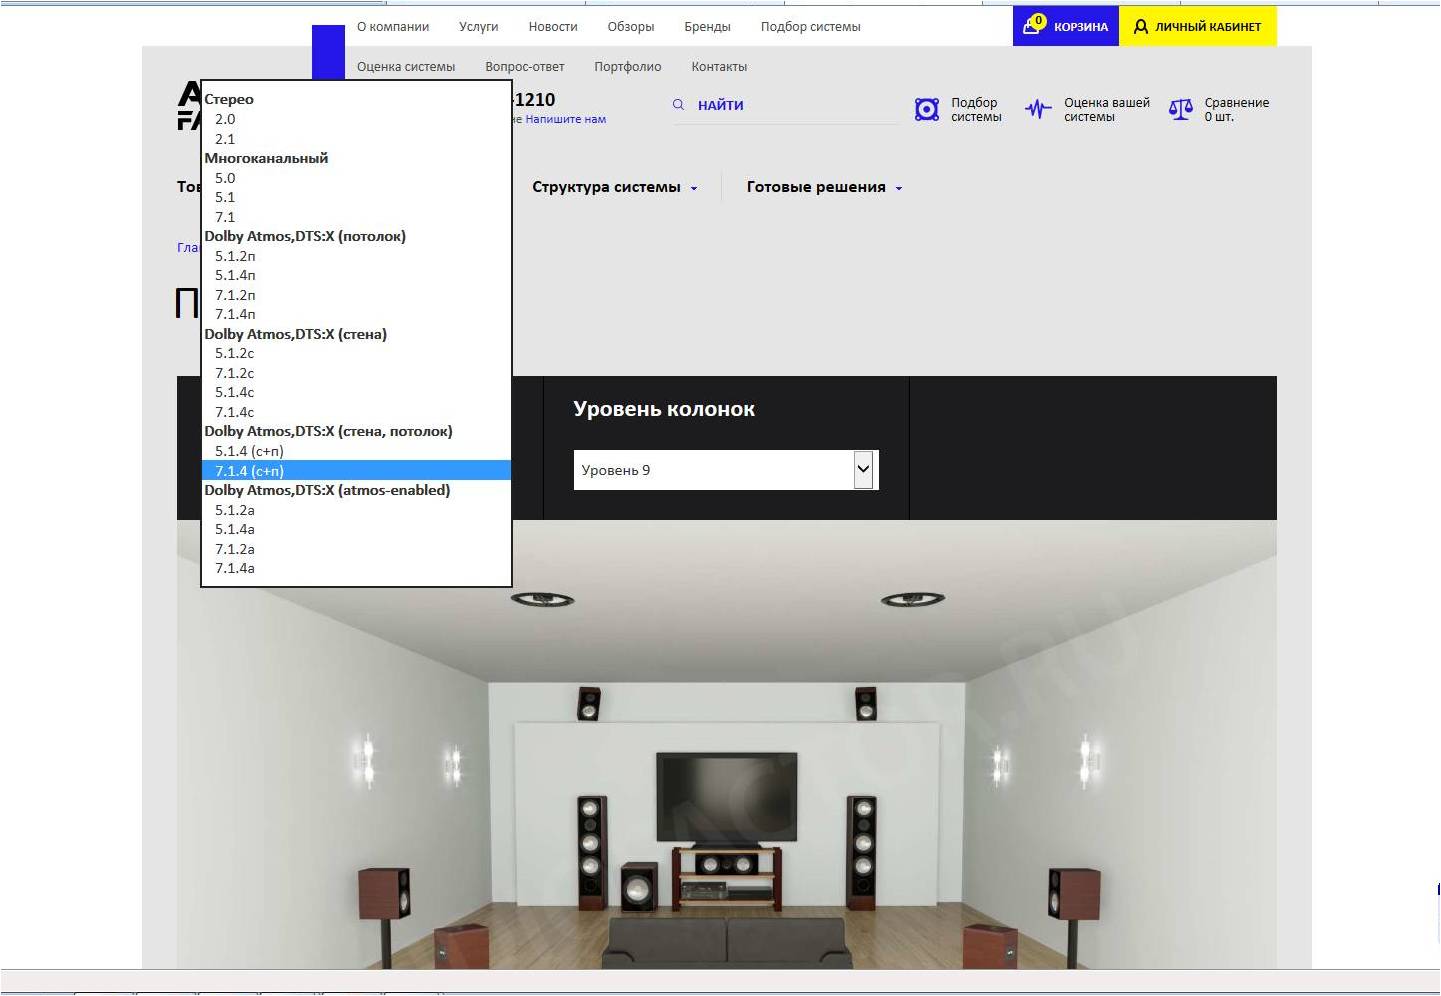1441x996 pixels.
Task: Open the cart (Корзина) icon
Action: click(x=1033, y=25)
